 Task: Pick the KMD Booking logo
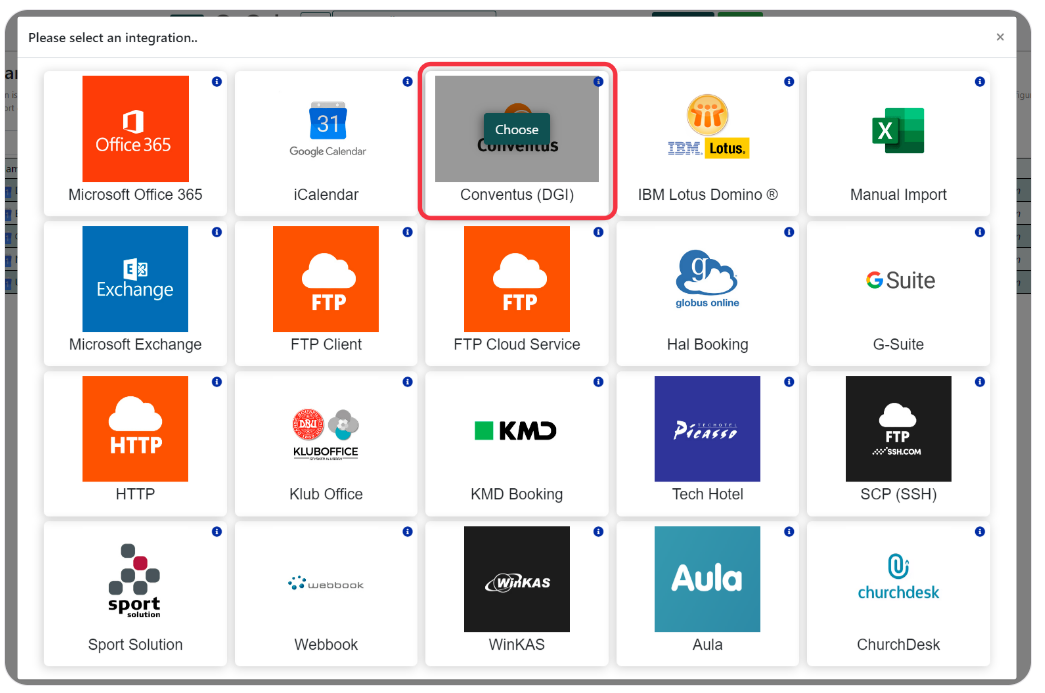click(x=517, y=428)
